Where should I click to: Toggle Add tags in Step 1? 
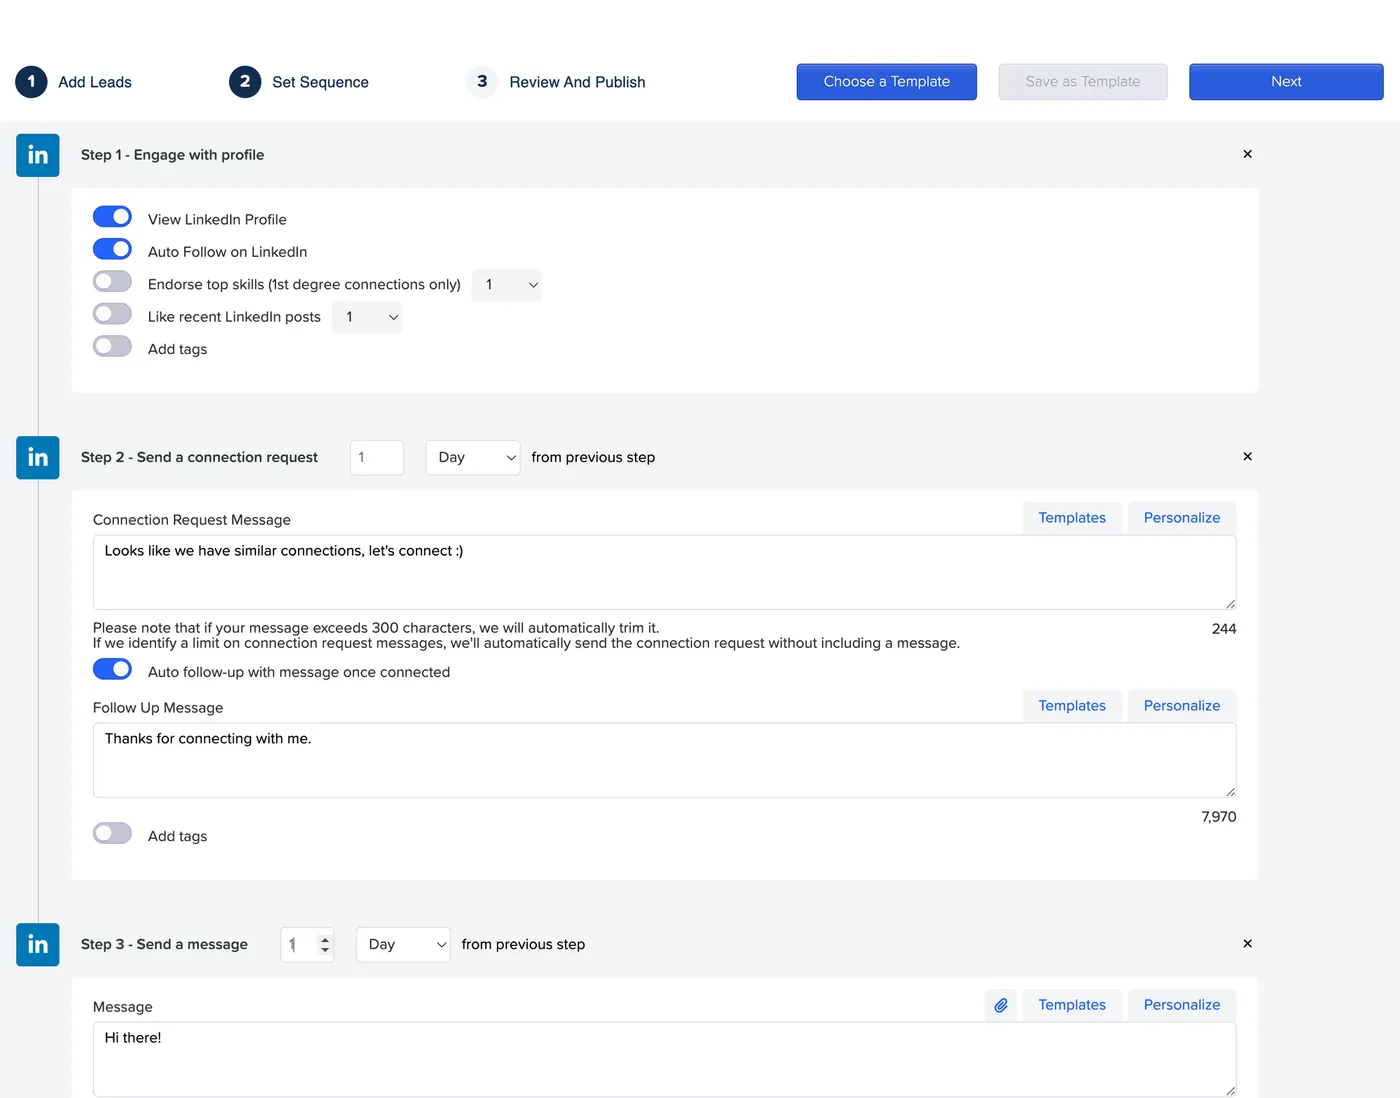112,346
